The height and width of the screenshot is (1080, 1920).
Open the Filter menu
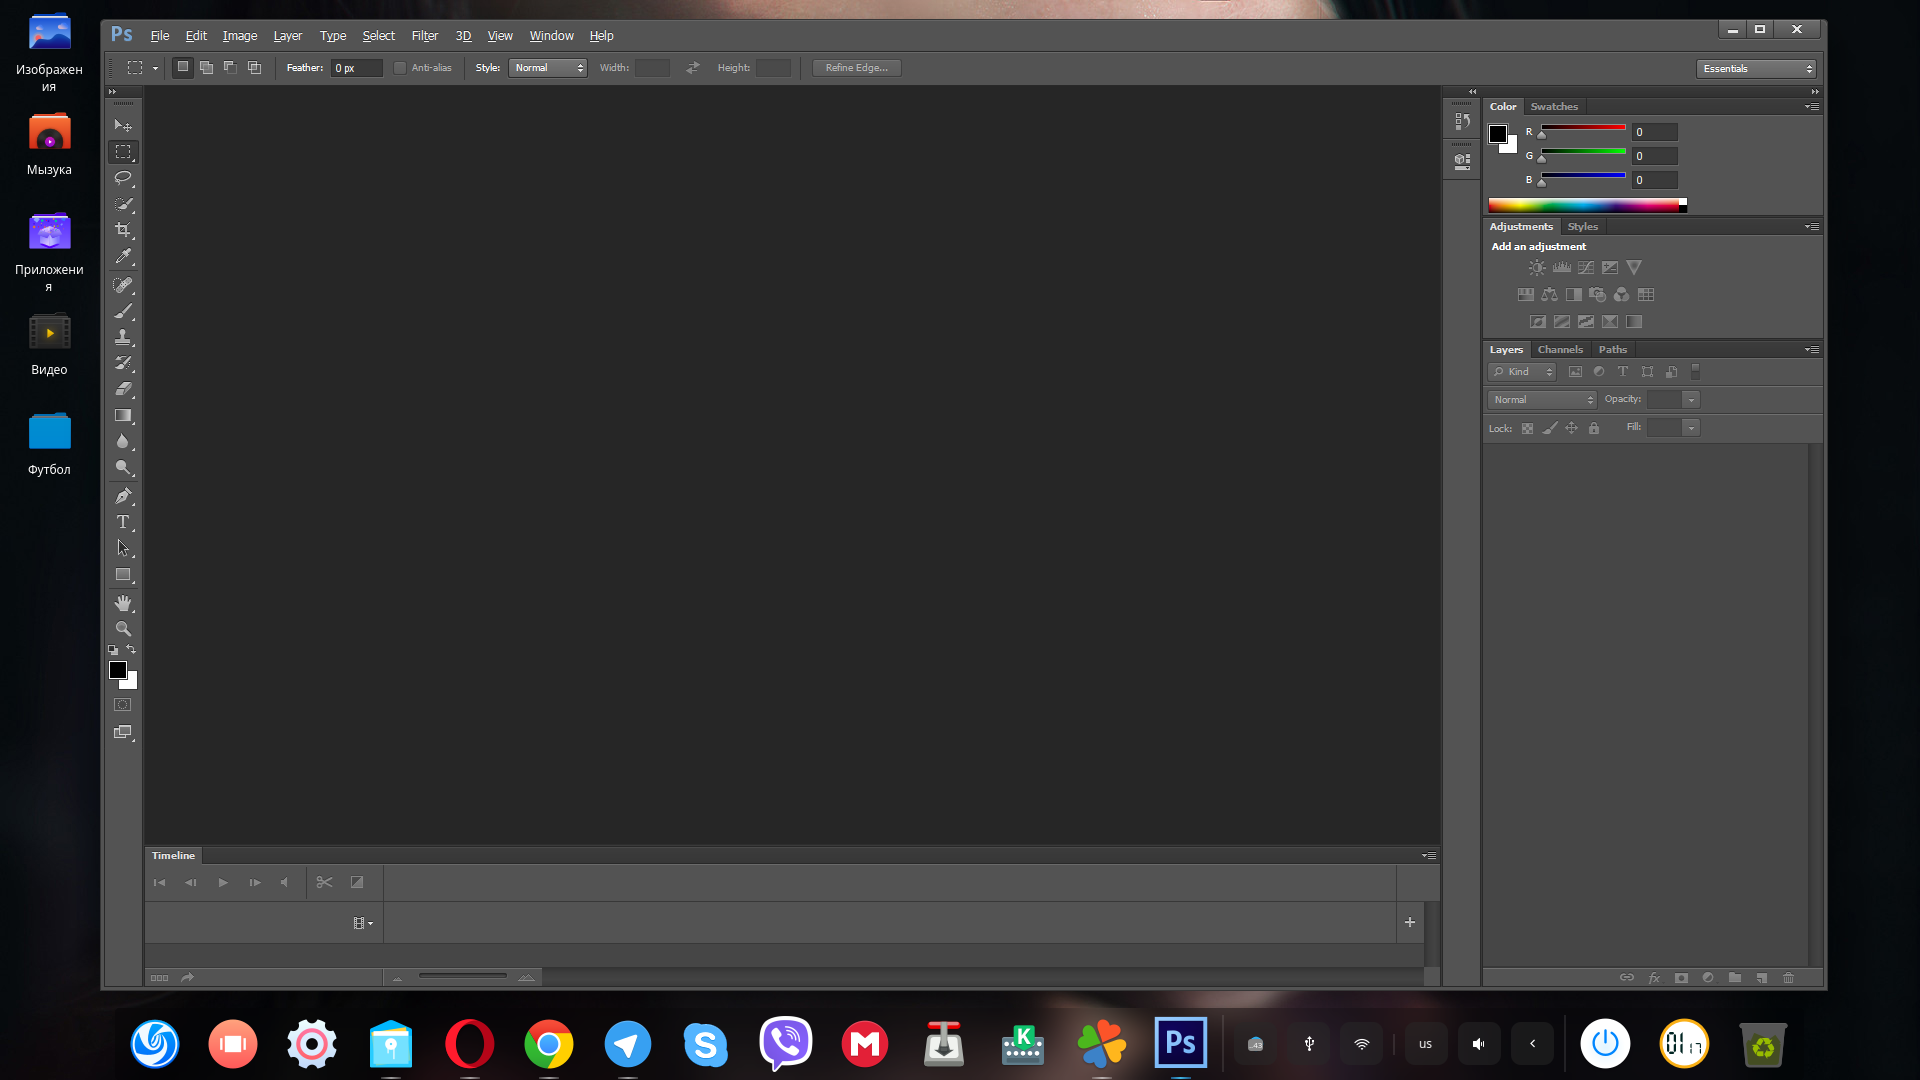tap(423, 36)
